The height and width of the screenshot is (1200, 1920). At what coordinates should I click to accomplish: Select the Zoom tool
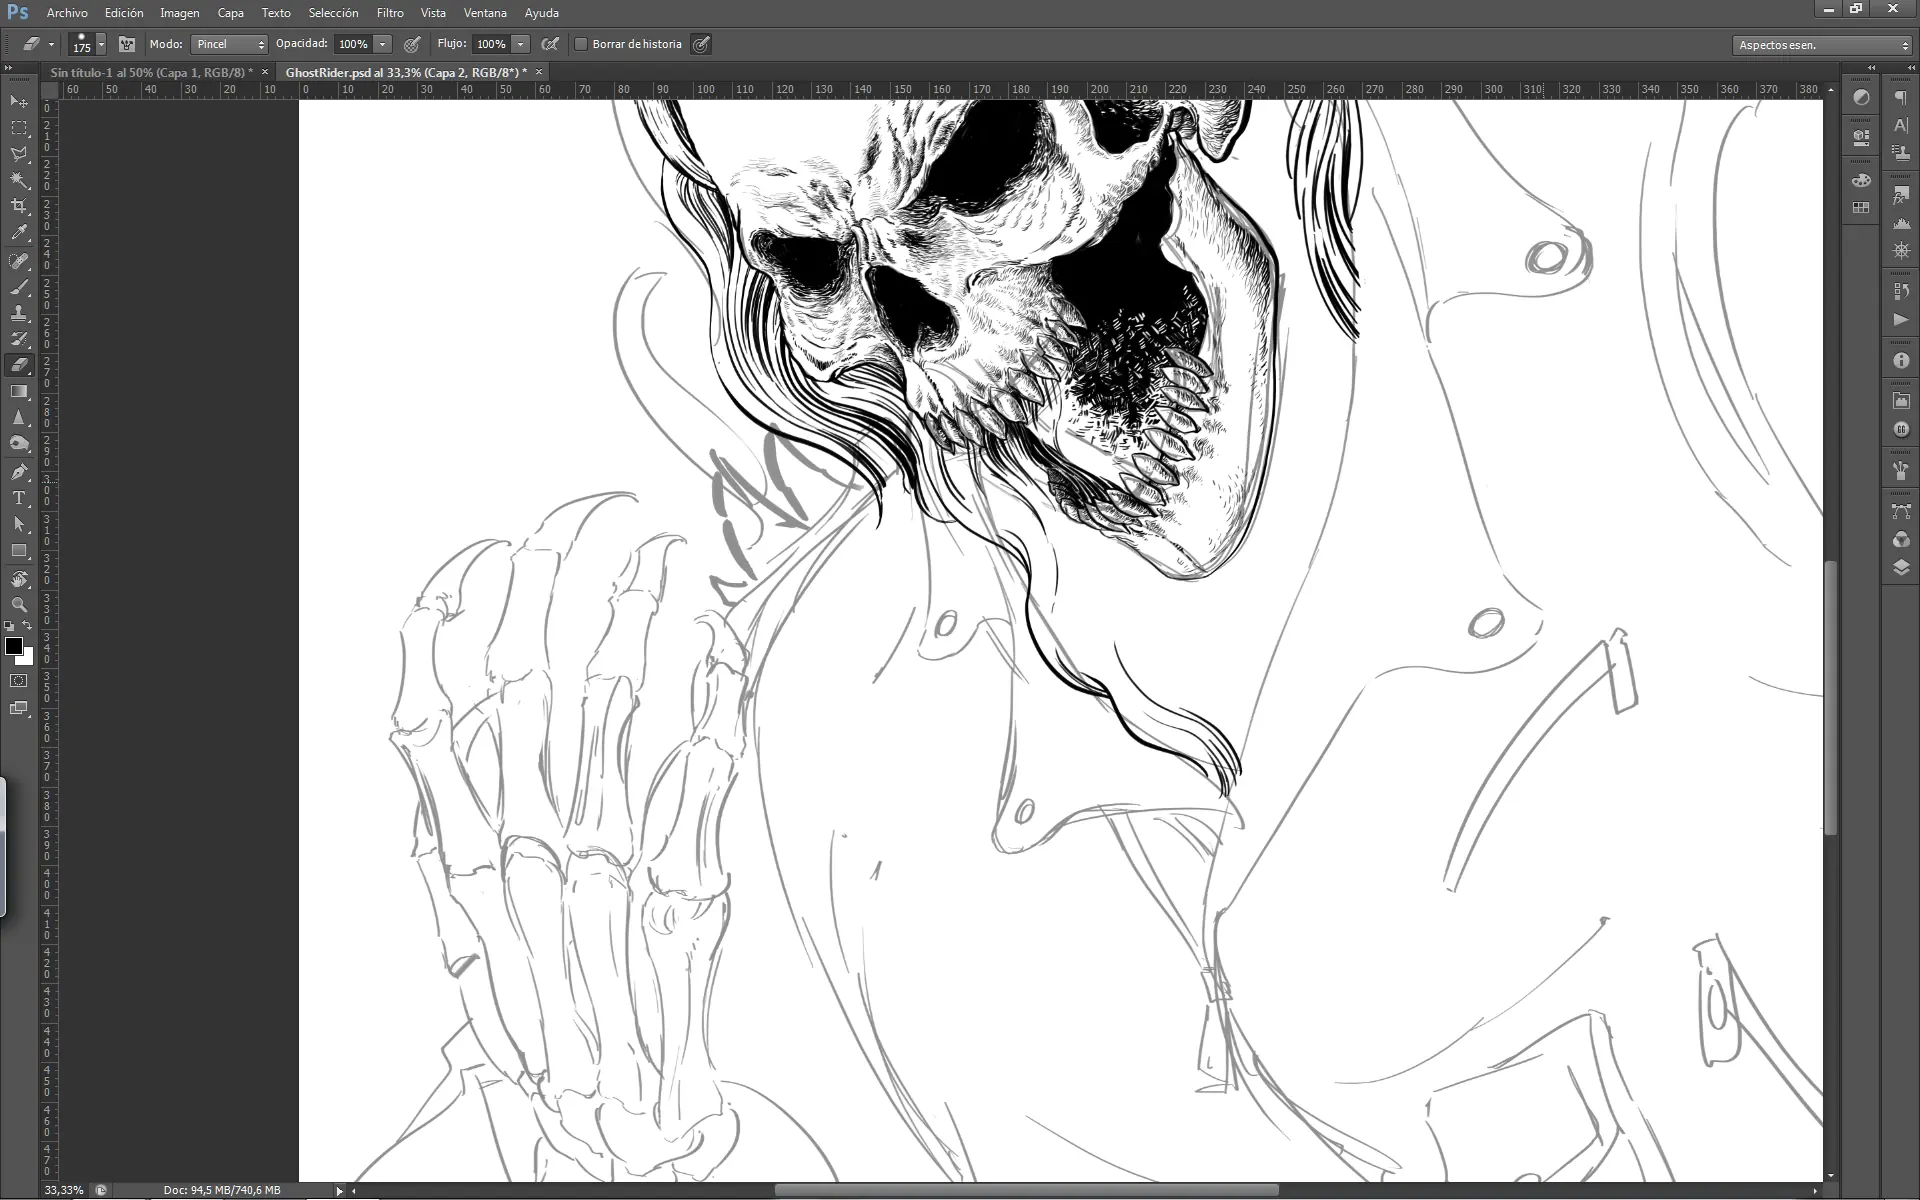(x=19, y=605)
